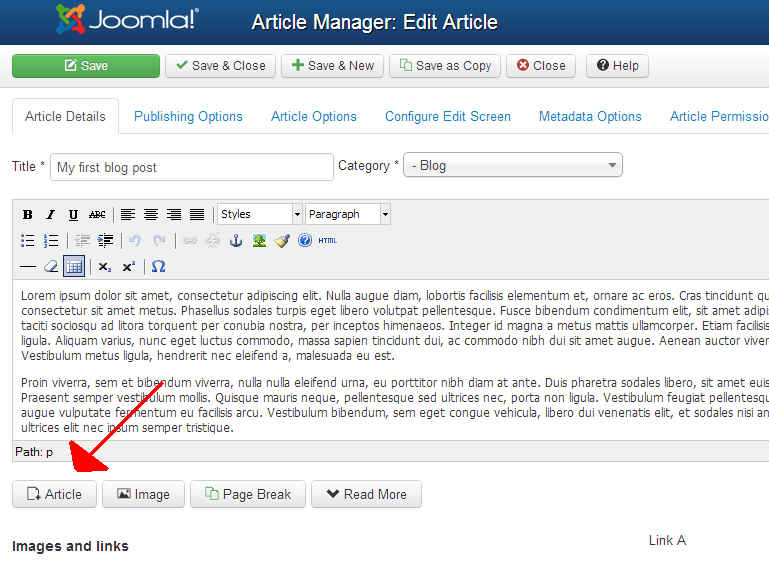Apply subscript formatting
The height and width of the screenshot is (572, 769).
coord(104,266)
